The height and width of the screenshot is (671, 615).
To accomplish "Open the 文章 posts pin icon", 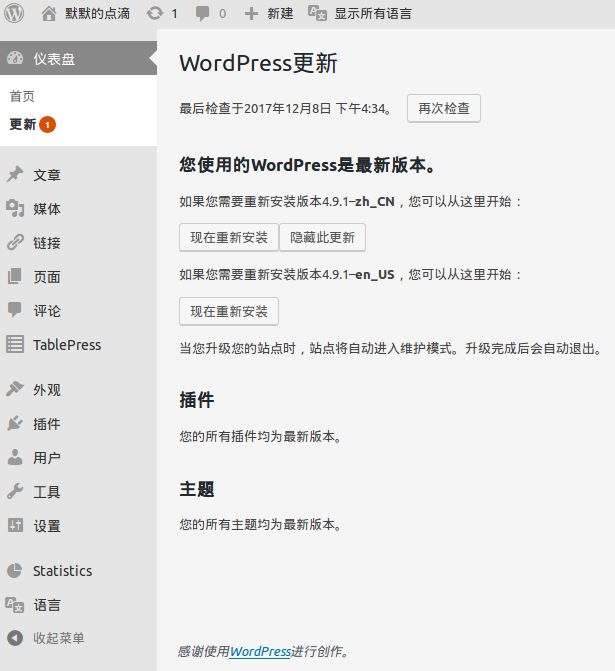I will (x=15, y=175).
